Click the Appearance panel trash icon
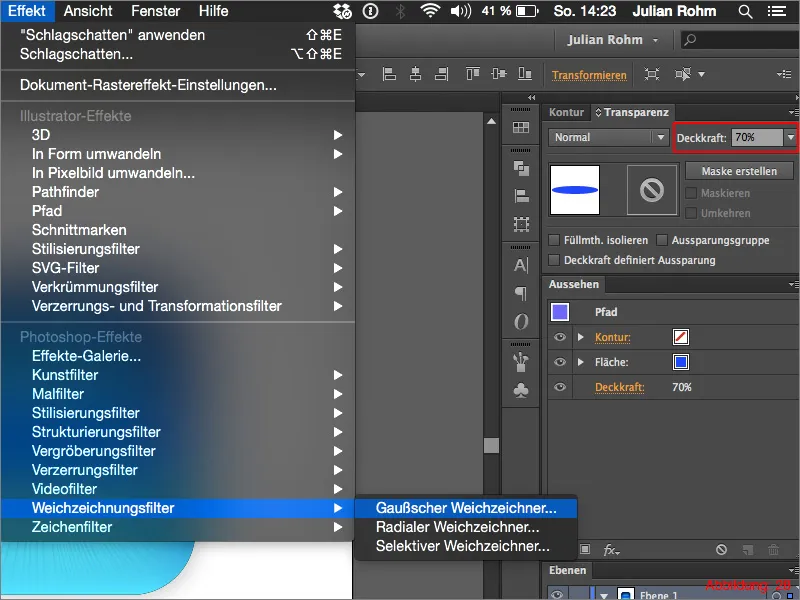 [773, 549]
